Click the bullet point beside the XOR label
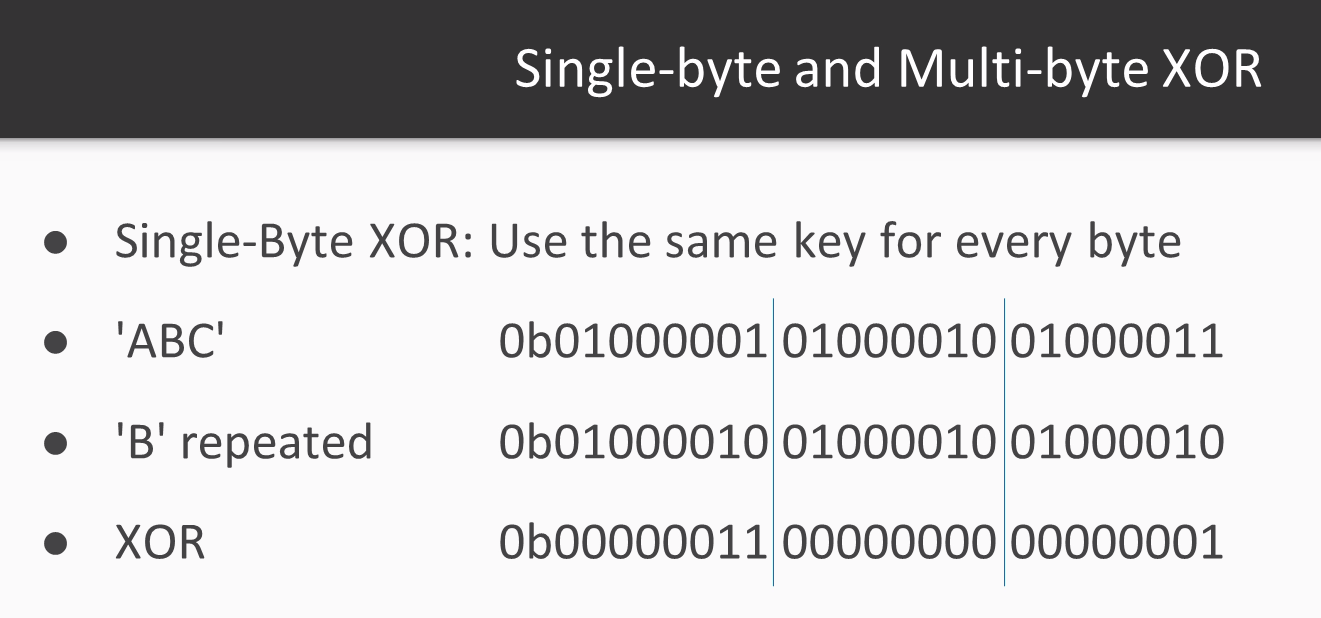This screenshot has height=618, width=1321. (x=56, y=544)
